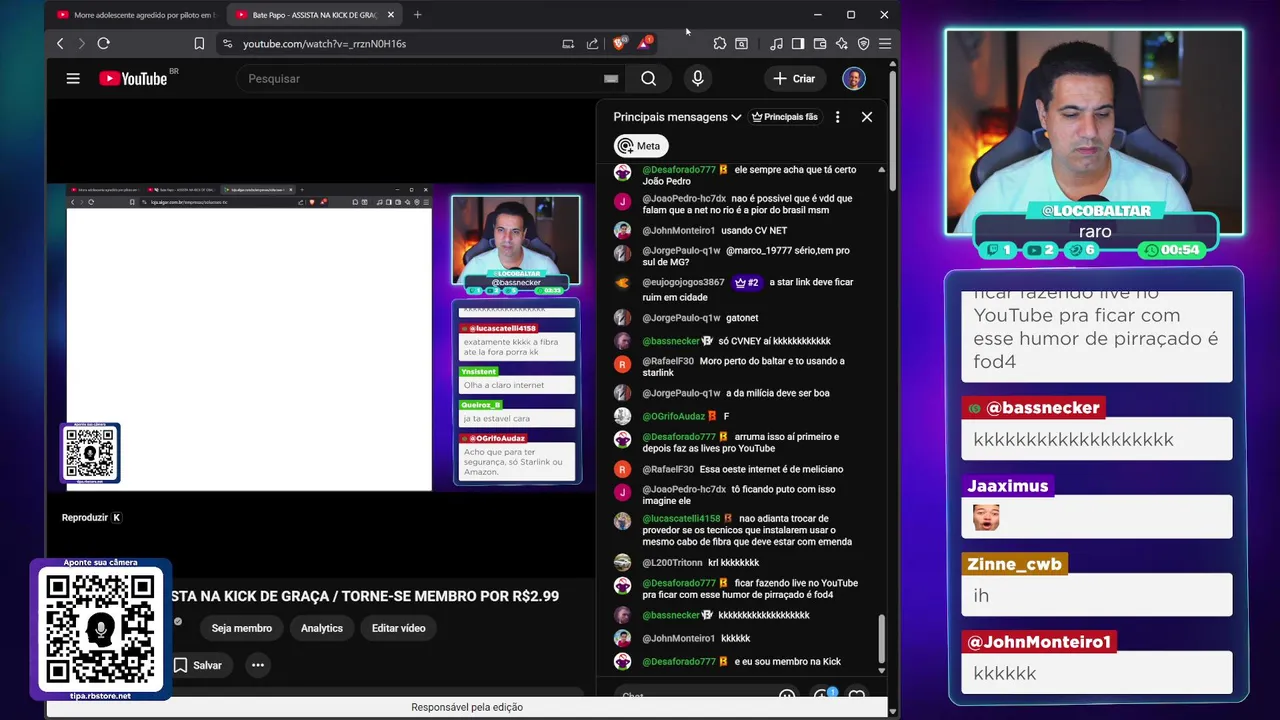The height and width of the screenshot is (720, 1280).
Task: Click the 'krl kkkkkkkk' chat message
Action: pyautogui.click(x=734, y=563)
